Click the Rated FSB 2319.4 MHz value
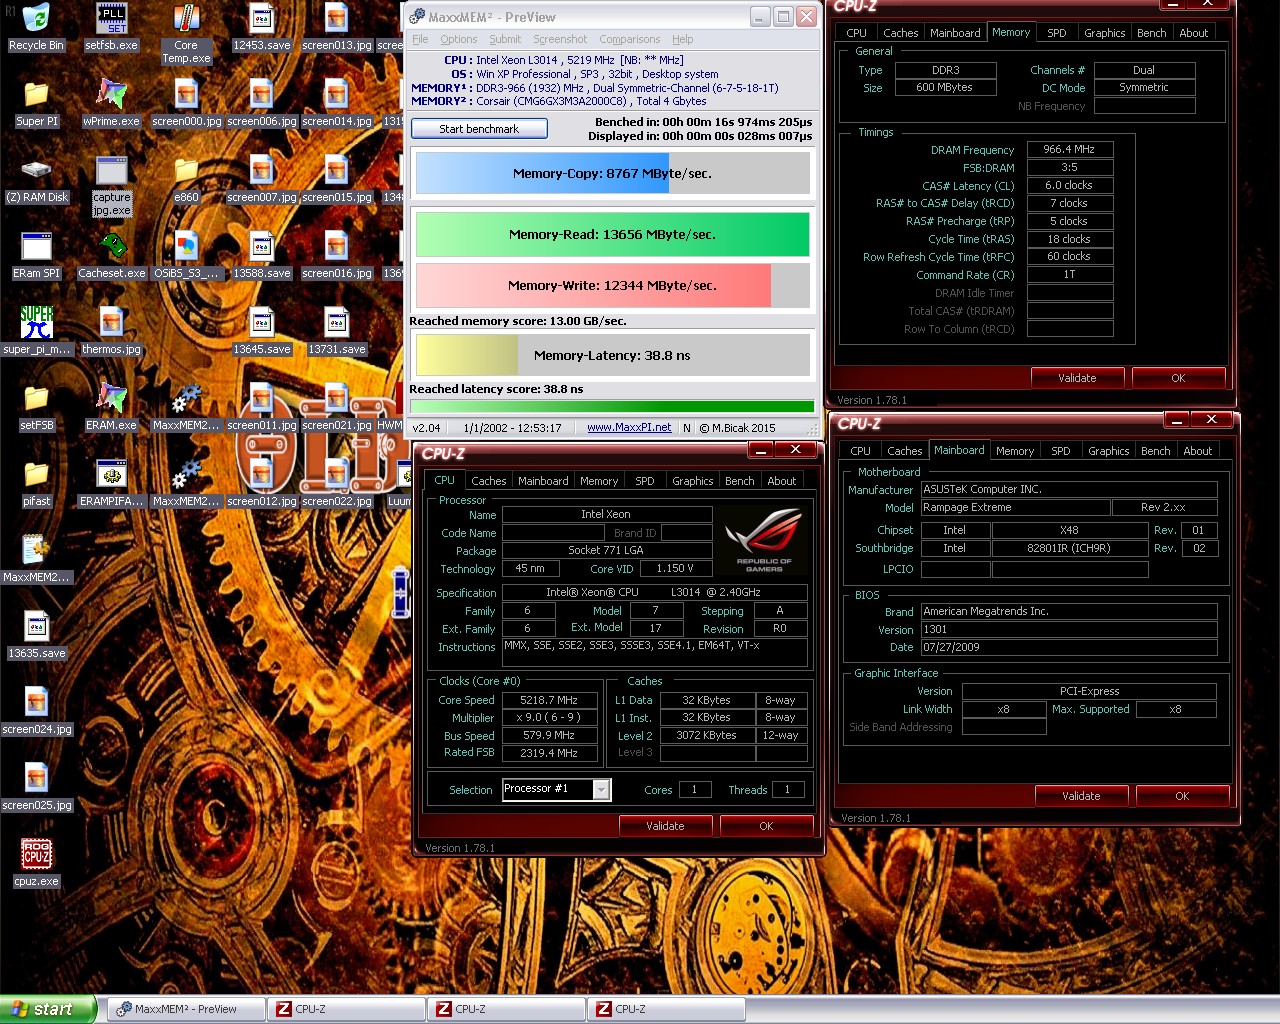 (548, 753)
